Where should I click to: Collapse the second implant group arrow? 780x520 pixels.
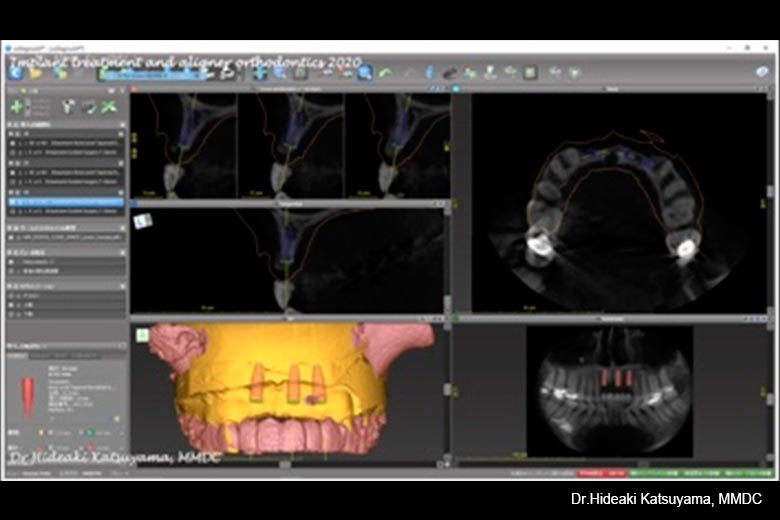point(121,163)
